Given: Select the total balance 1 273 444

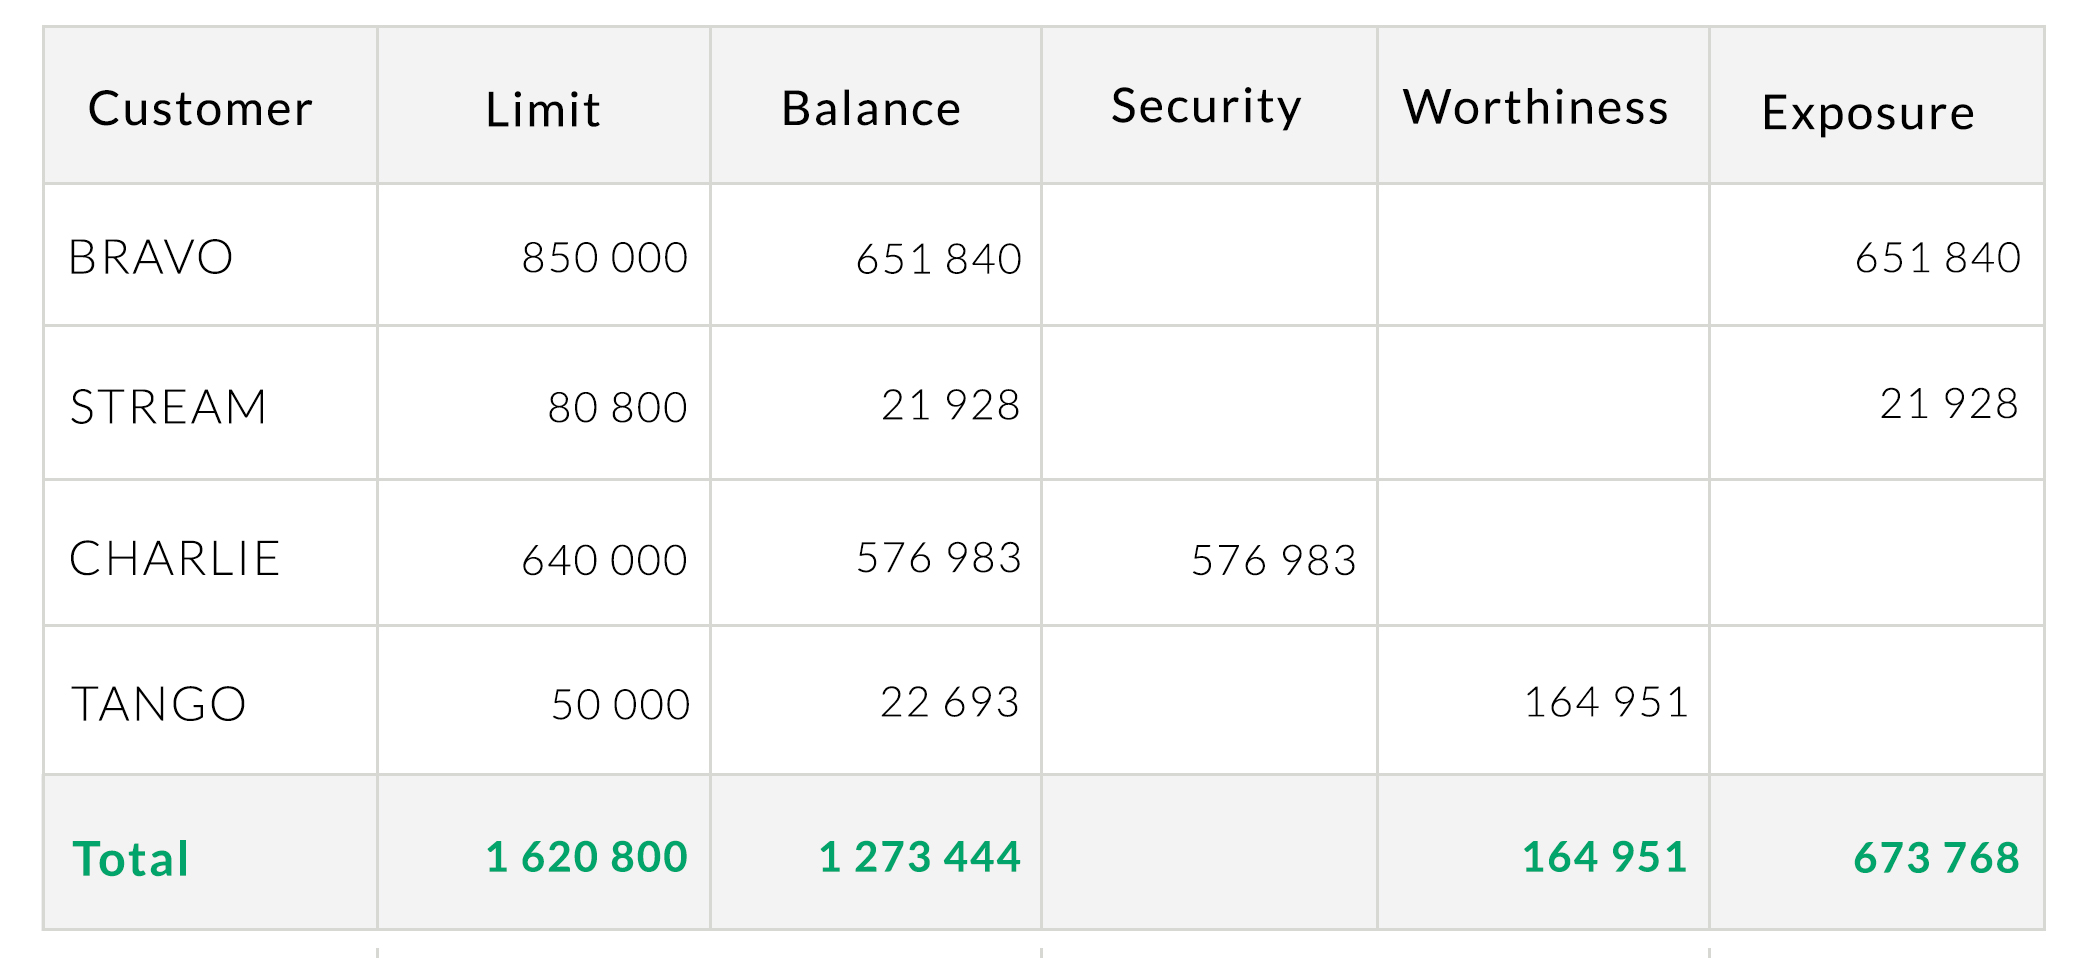Looking at the screenshot, I should coord(920,857).
